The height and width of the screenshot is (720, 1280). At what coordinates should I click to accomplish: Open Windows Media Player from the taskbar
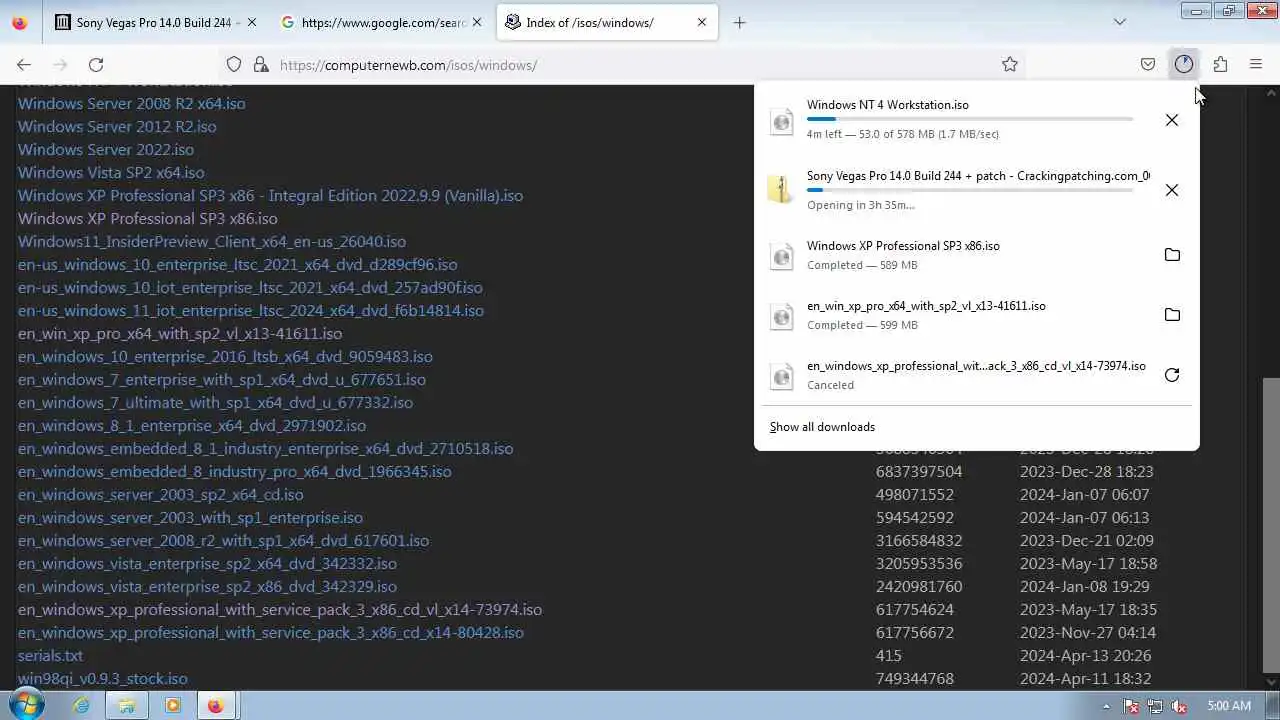click(173, 705)
